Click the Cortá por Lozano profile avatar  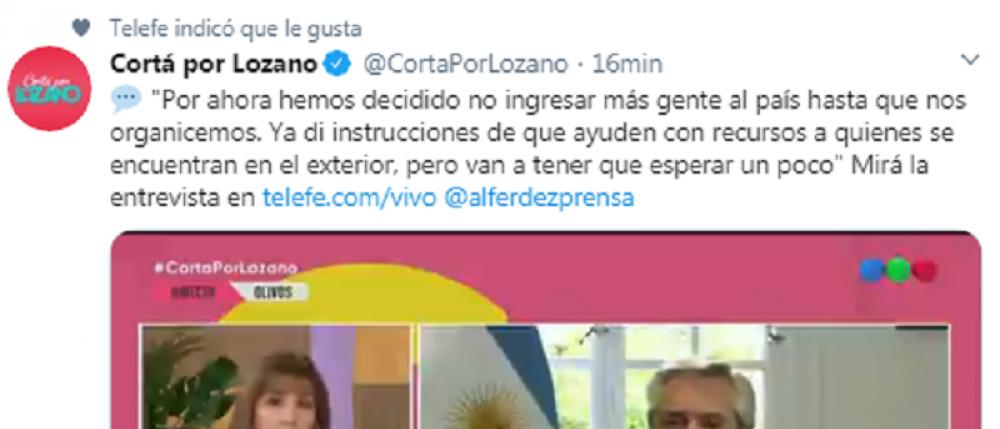49,89
